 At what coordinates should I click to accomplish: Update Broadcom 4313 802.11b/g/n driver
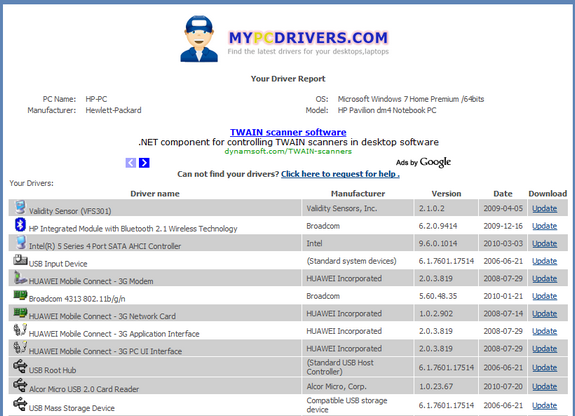pos(544,296)
